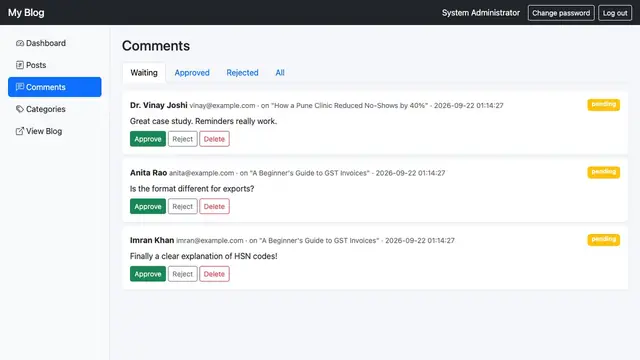
Task: Click the View Blog external link icon
Action: [20, 131]
